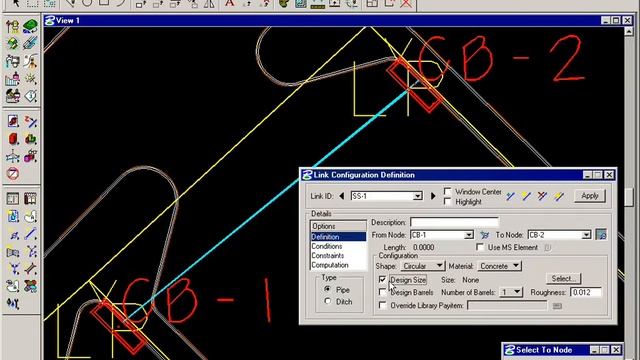Check the Use MS Element box
Screen dimensions: 640x360
pyautogui.click(x=480, y=247)
